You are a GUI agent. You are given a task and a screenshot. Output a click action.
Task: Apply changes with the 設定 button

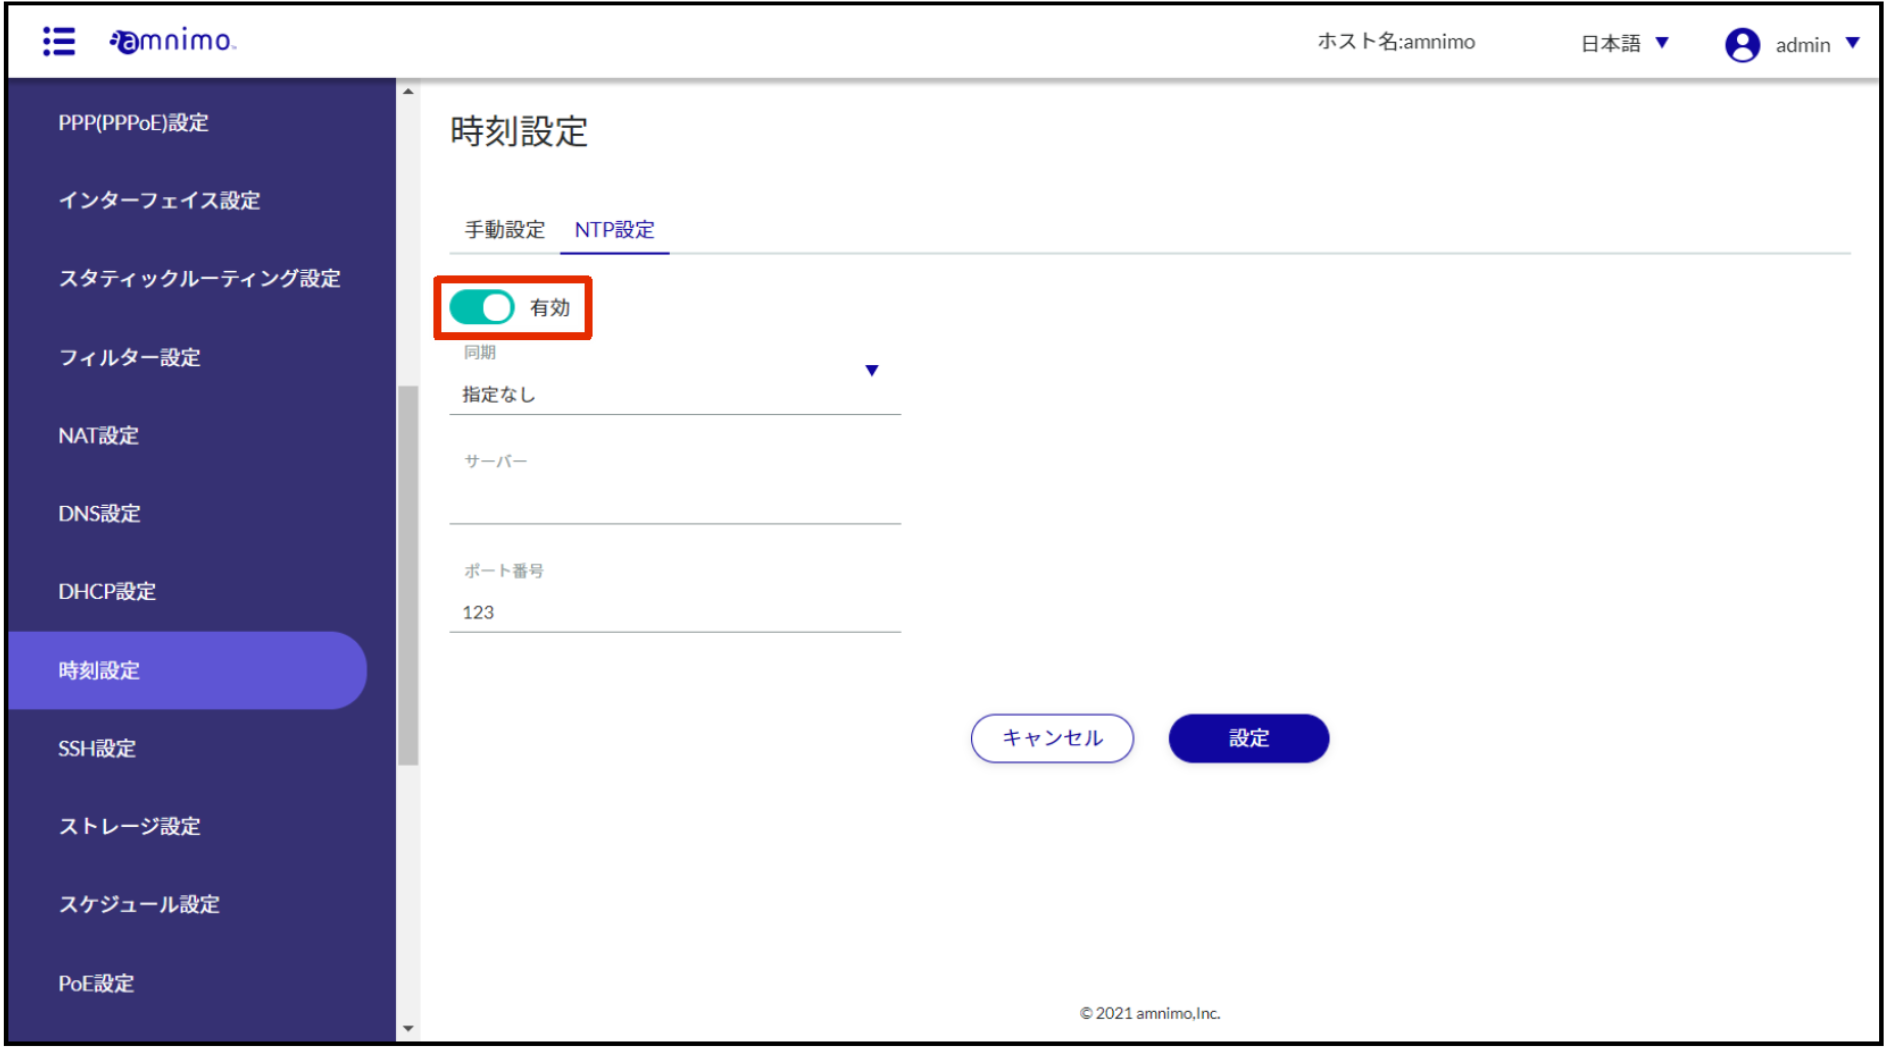[1248, 738]
